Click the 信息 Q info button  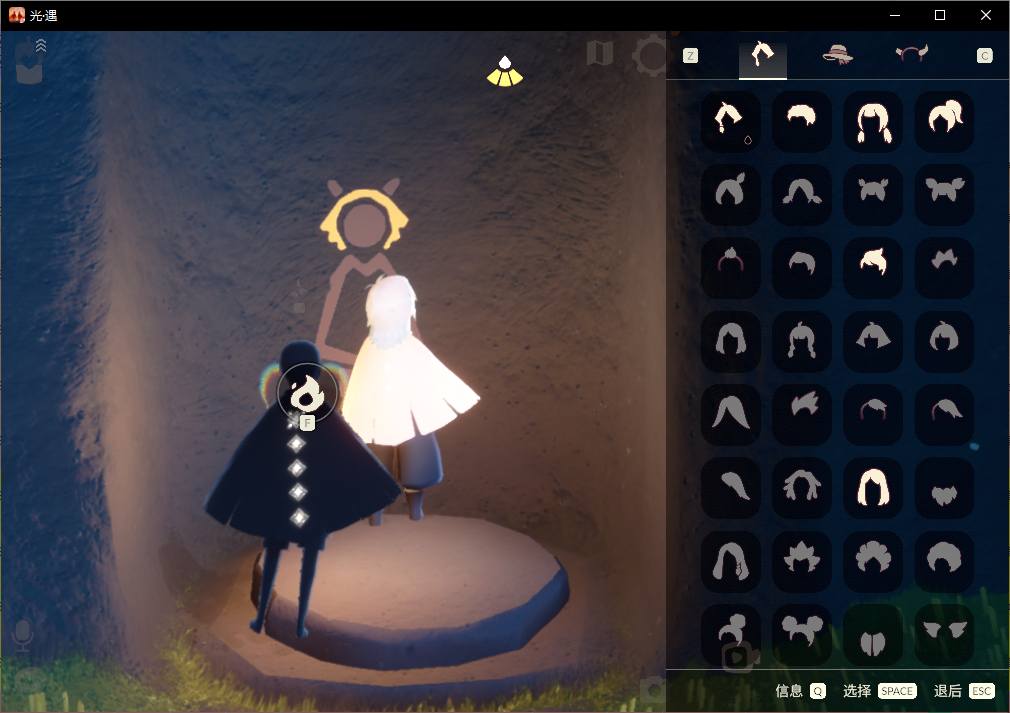coord(800,691)
